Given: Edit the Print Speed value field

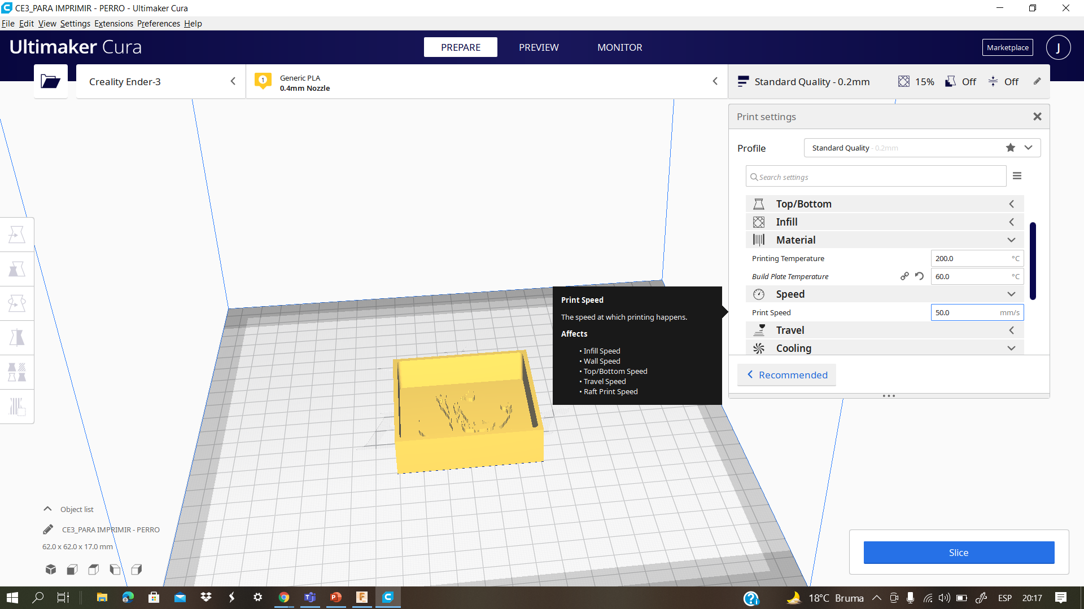Looking at the screenshot, I should [977, 312].
